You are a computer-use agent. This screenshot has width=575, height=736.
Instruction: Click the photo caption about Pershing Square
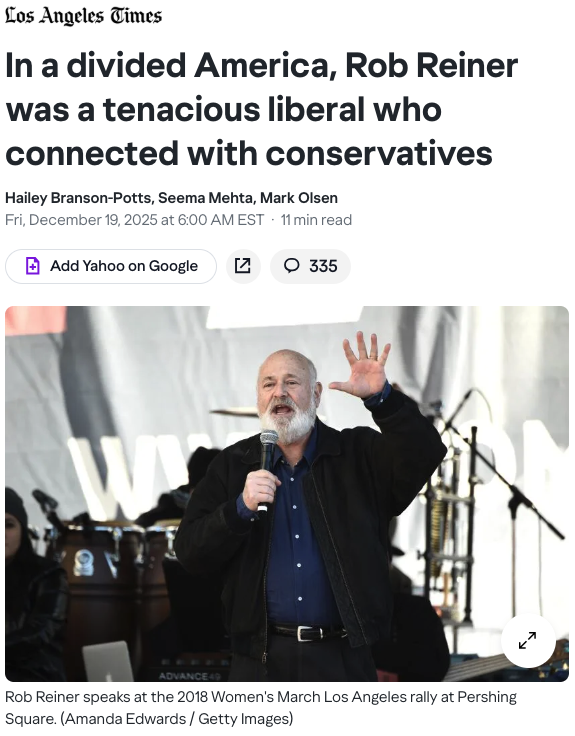tap(261, 708)
